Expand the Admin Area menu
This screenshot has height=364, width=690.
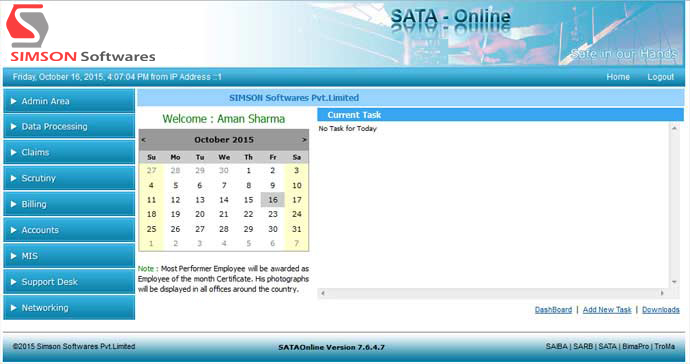click(x=69, y=101)
